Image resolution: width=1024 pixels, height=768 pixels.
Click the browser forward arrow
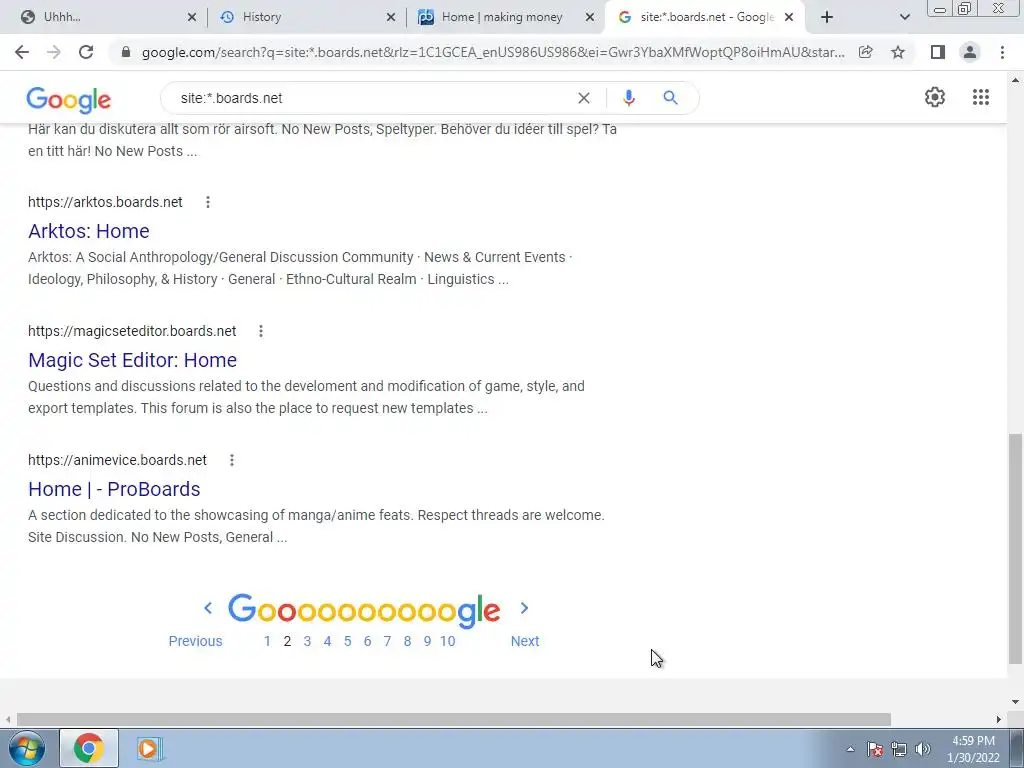[x=54, y=52]
